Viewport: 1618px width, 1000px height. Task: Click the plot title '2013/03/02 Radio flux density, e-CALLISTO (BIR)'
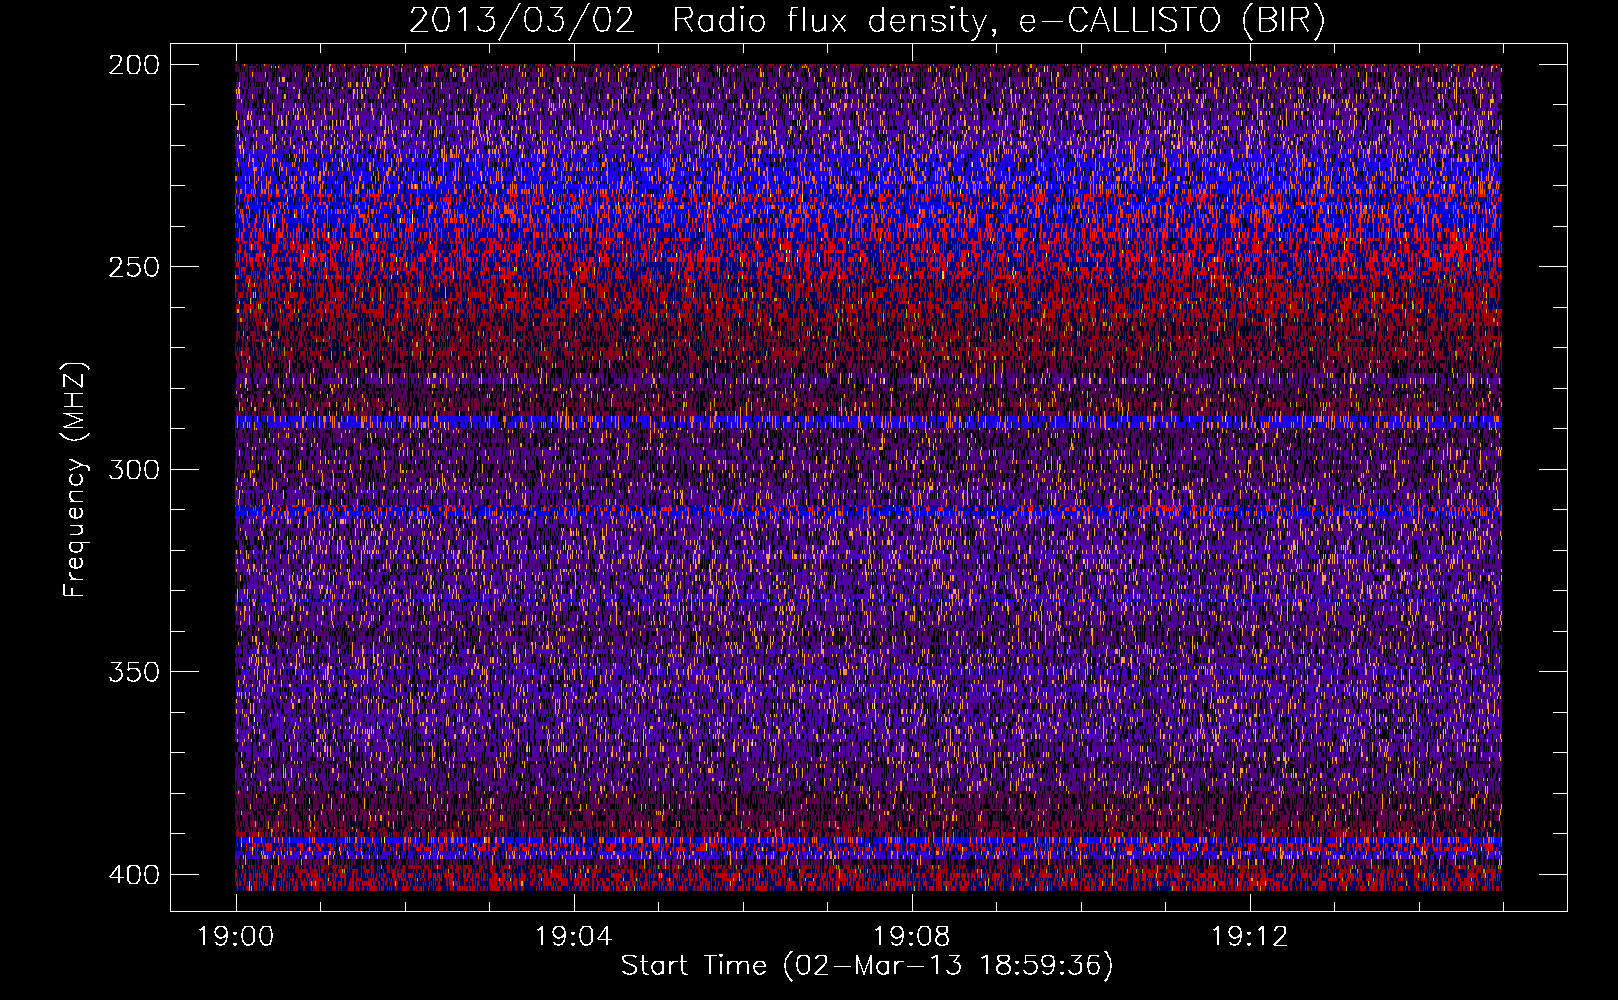[867, 21]
